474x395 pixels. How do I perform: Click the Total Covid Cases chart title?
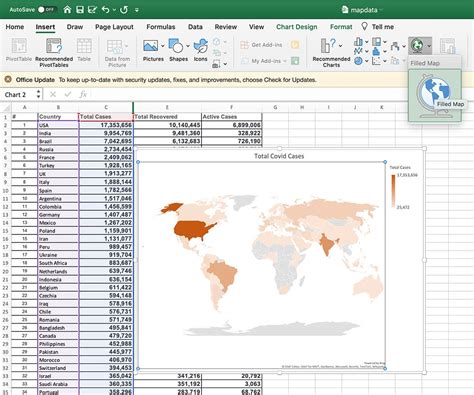279,156
